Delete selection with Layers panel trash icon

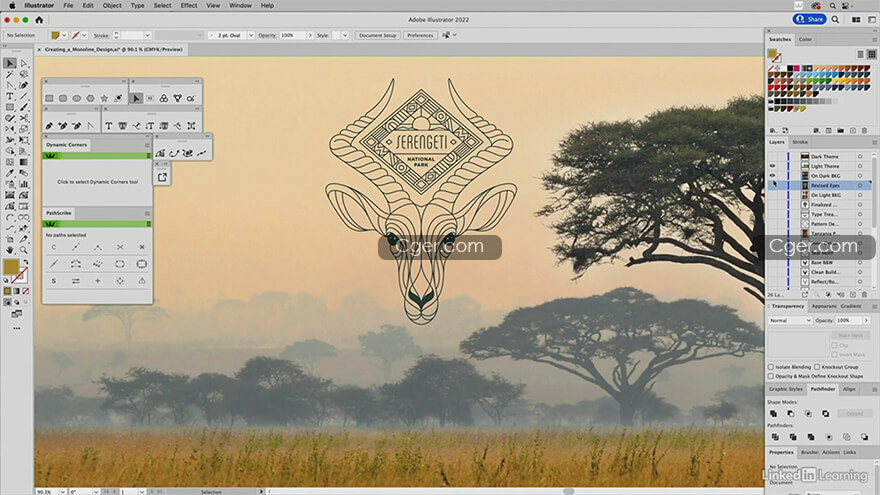point(864,294)
